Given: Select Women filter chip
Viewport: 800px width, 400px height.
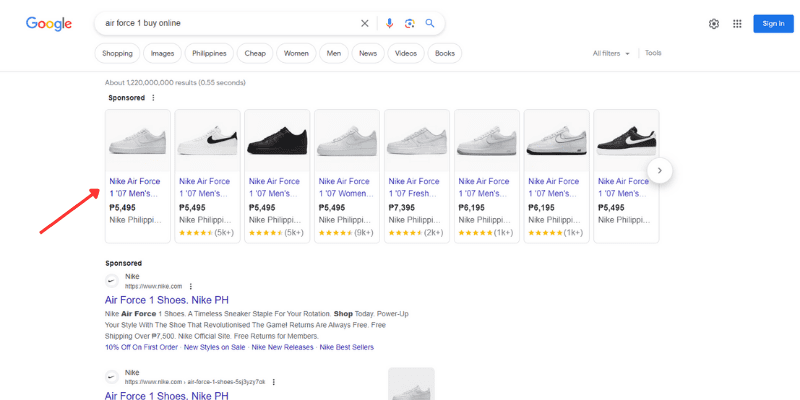Looking at the screenshot, I should pos(296,53).
